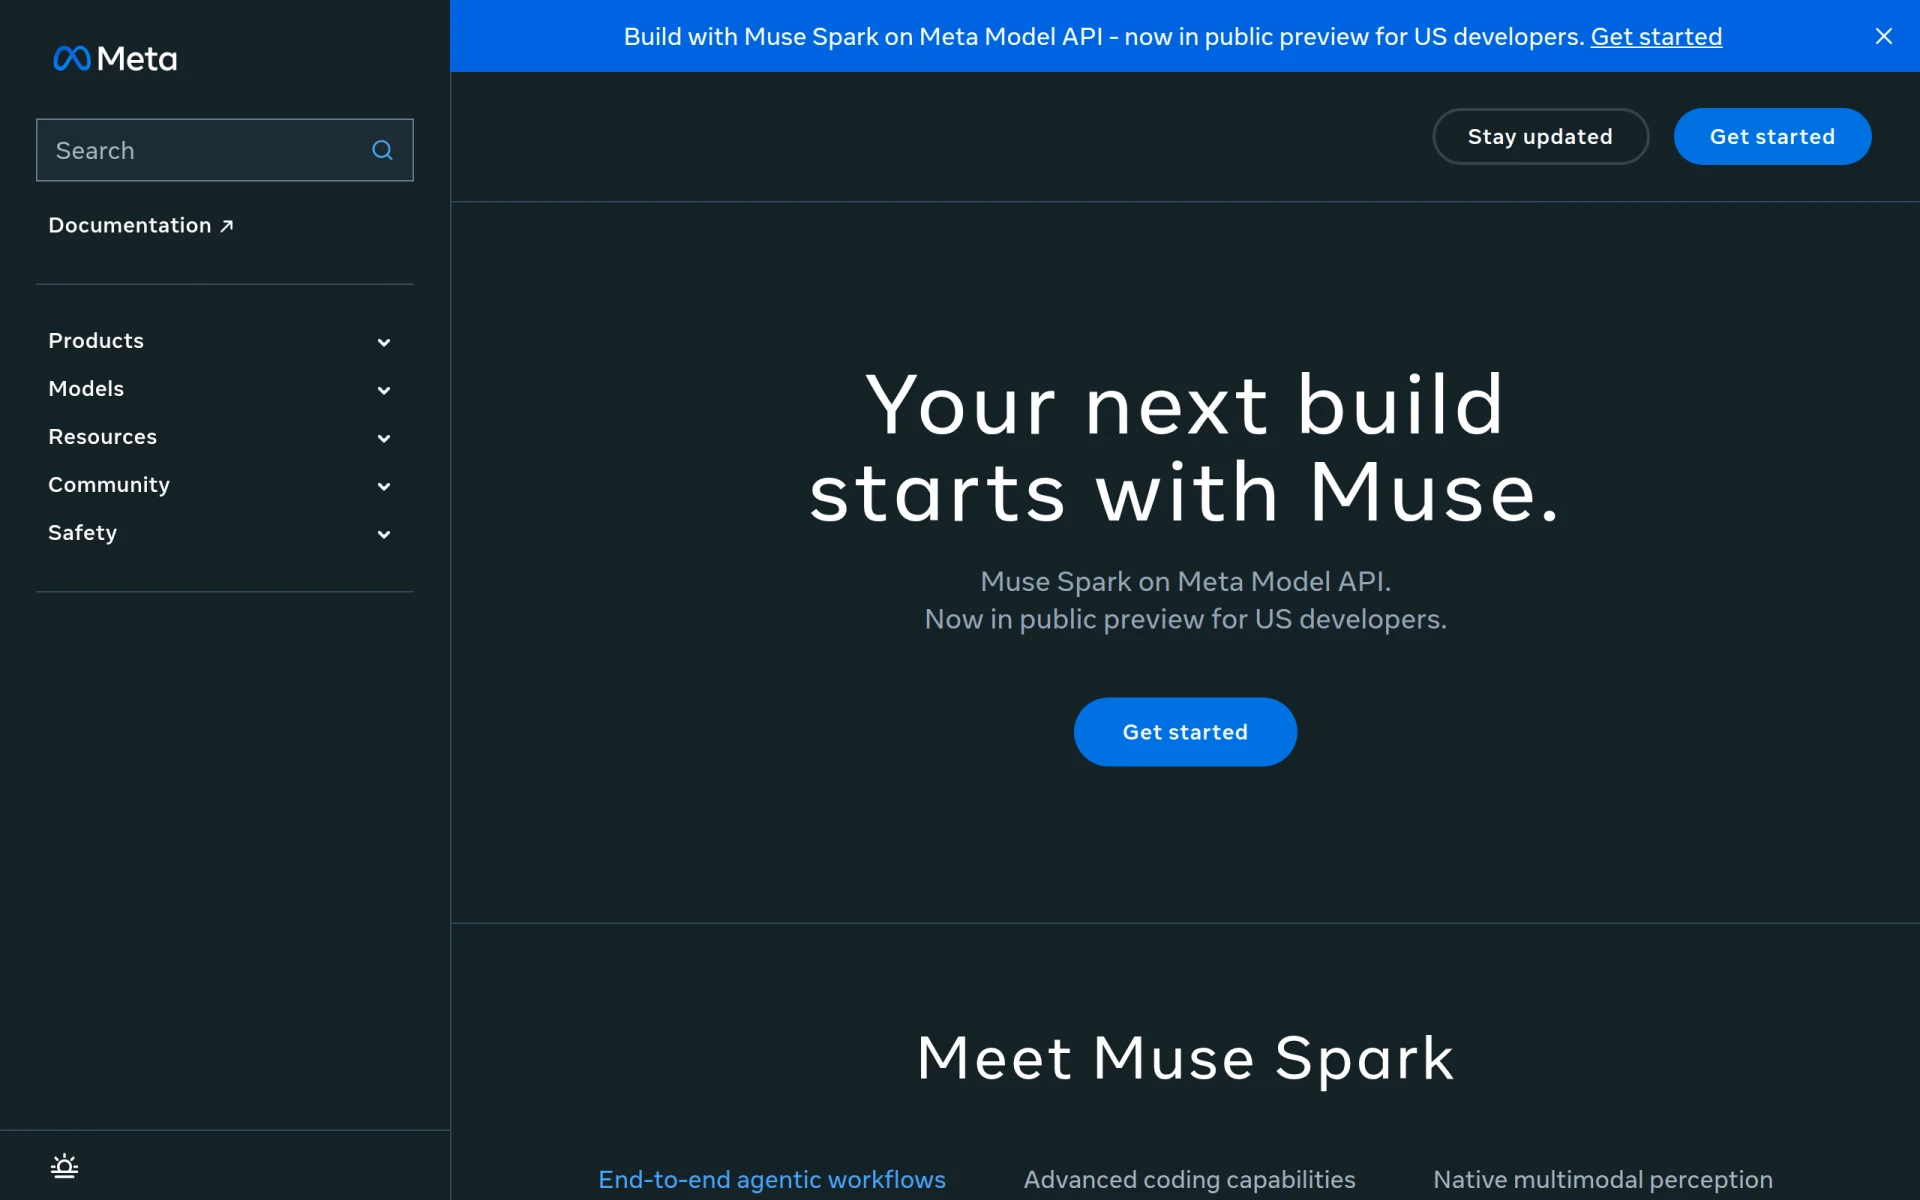
Task: Expand the Community chevron
Action: 384,486
